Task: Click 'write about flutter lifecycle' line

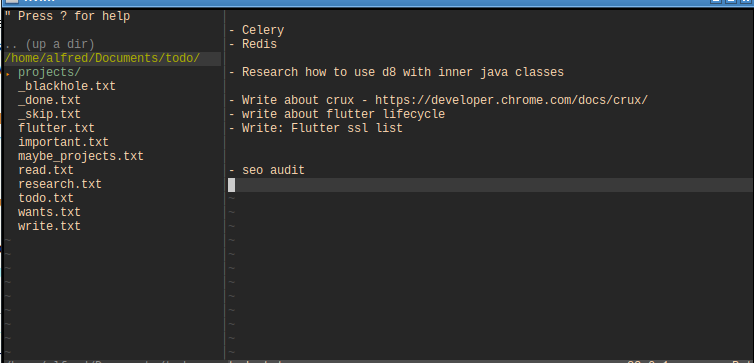Action: 337,114
